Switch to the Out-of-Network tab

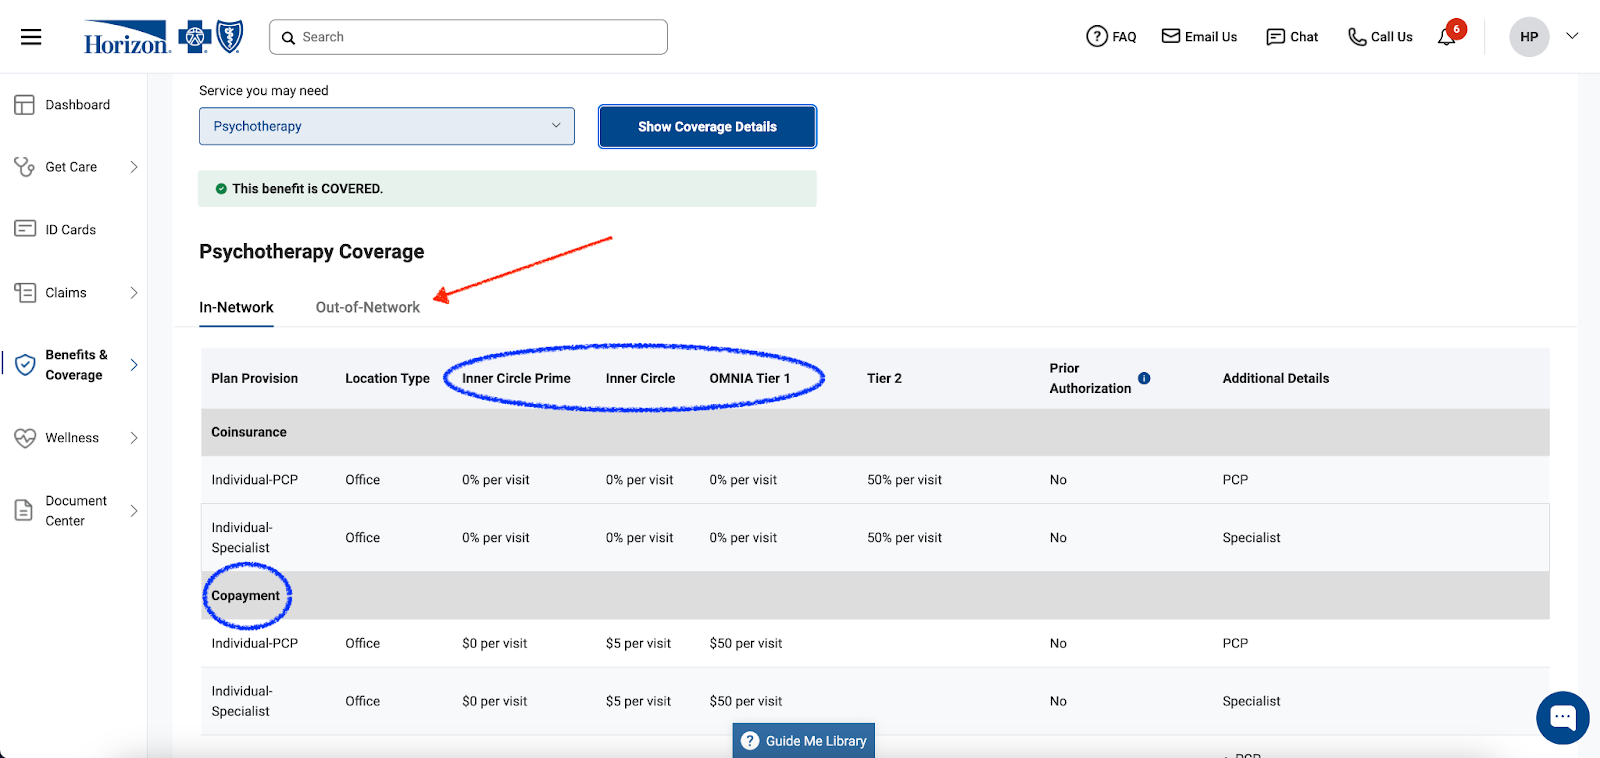(368, 308)
